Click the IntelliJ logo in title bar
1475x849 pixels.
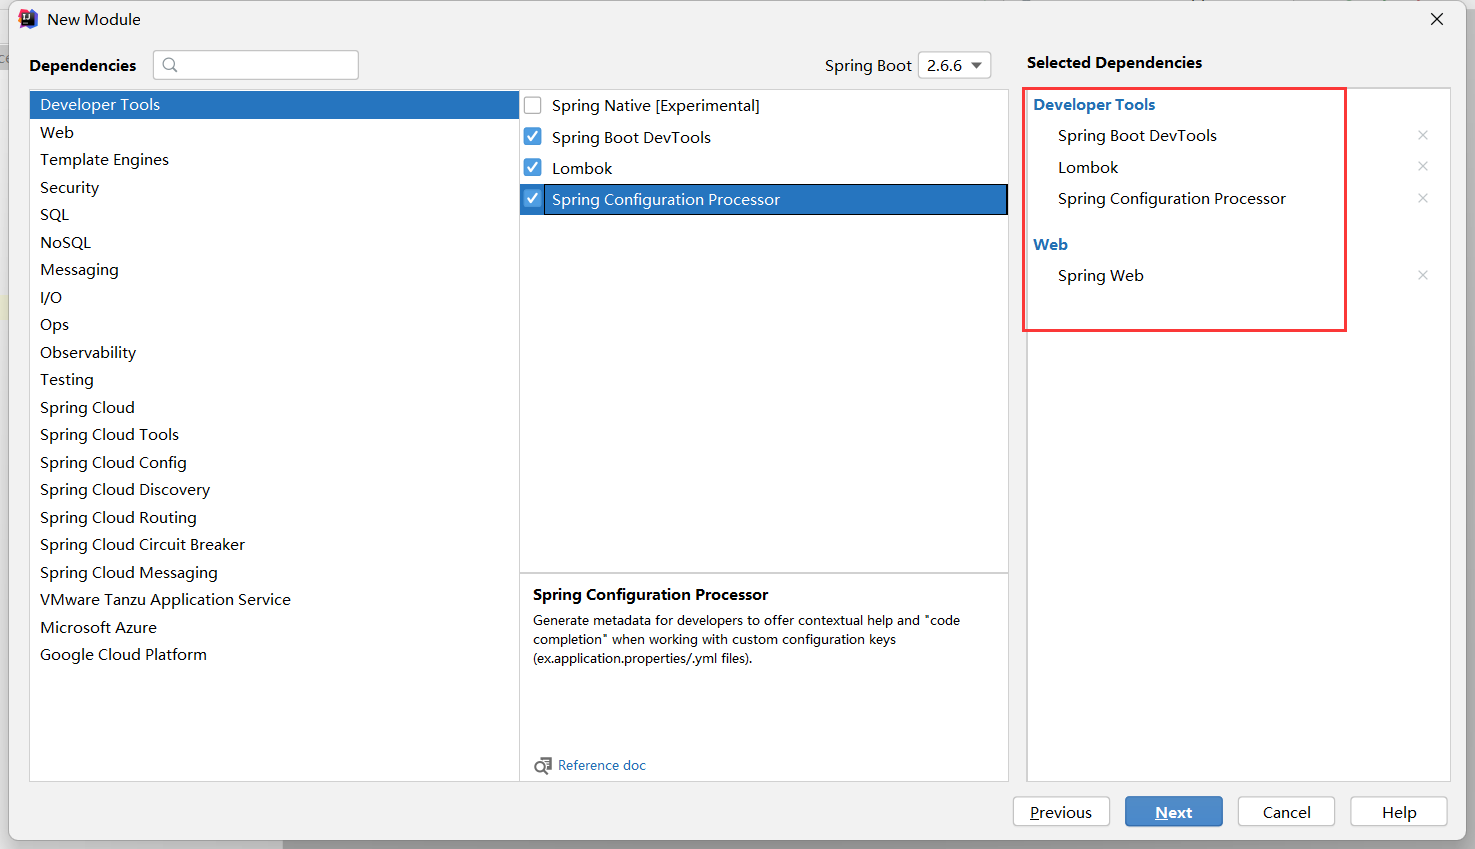pos(28,19)
